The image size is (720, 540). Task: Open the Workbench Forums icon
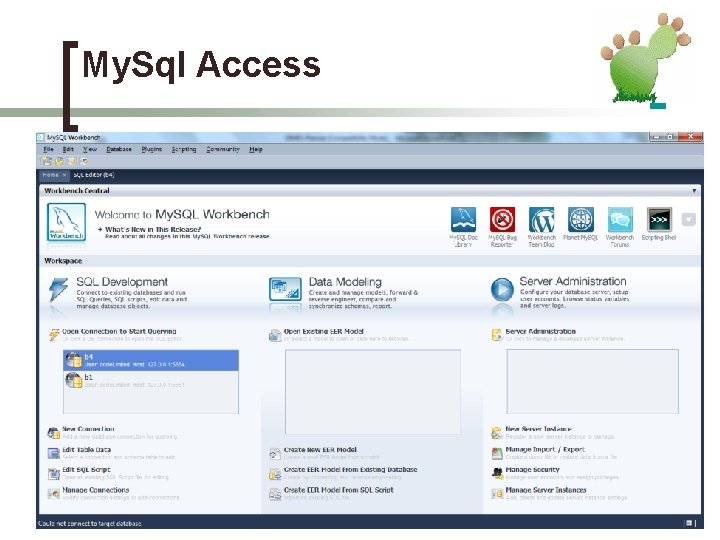(x=620, y=219)
